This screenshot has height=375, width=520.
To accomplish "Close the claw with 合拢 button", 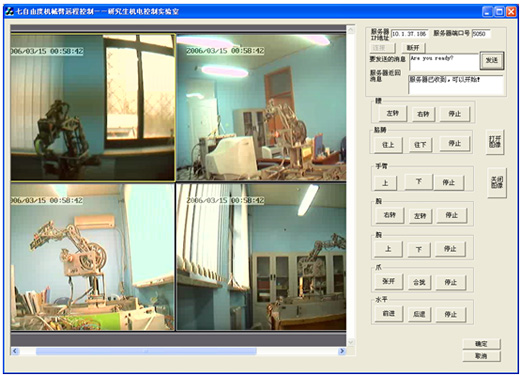I will click(x=419, y=282).
